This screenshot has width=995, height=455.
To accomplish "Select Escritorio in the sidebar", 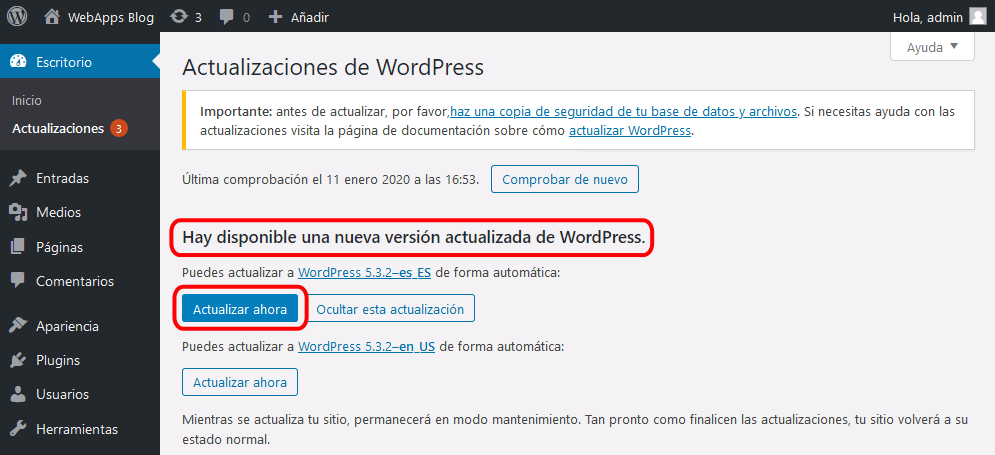I will tap(80, 62).
